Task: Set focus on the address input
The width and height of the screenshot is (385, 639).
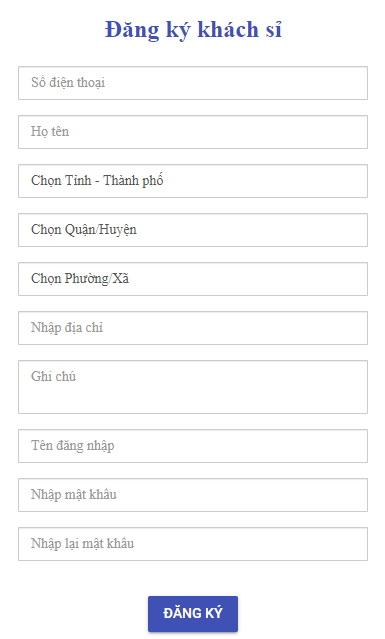Action: (x=193, y=328)
